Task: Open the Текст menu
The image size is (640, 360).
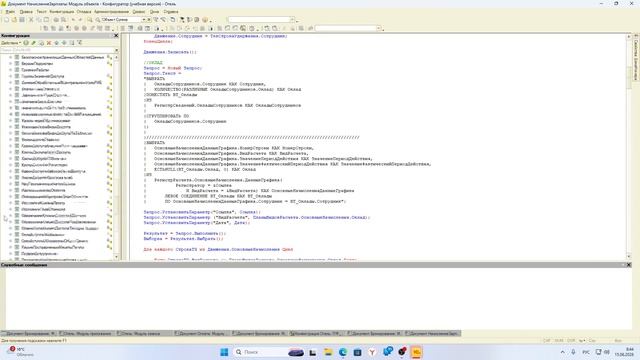Action: 41,12
